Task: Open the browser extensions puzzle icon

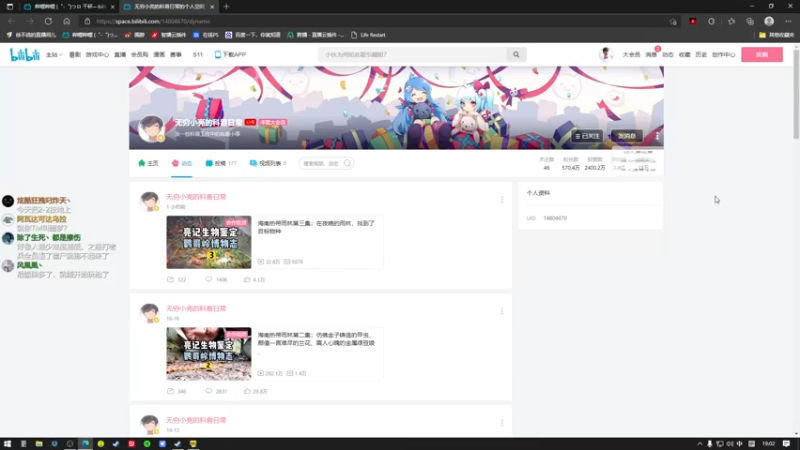Action: 712,21
